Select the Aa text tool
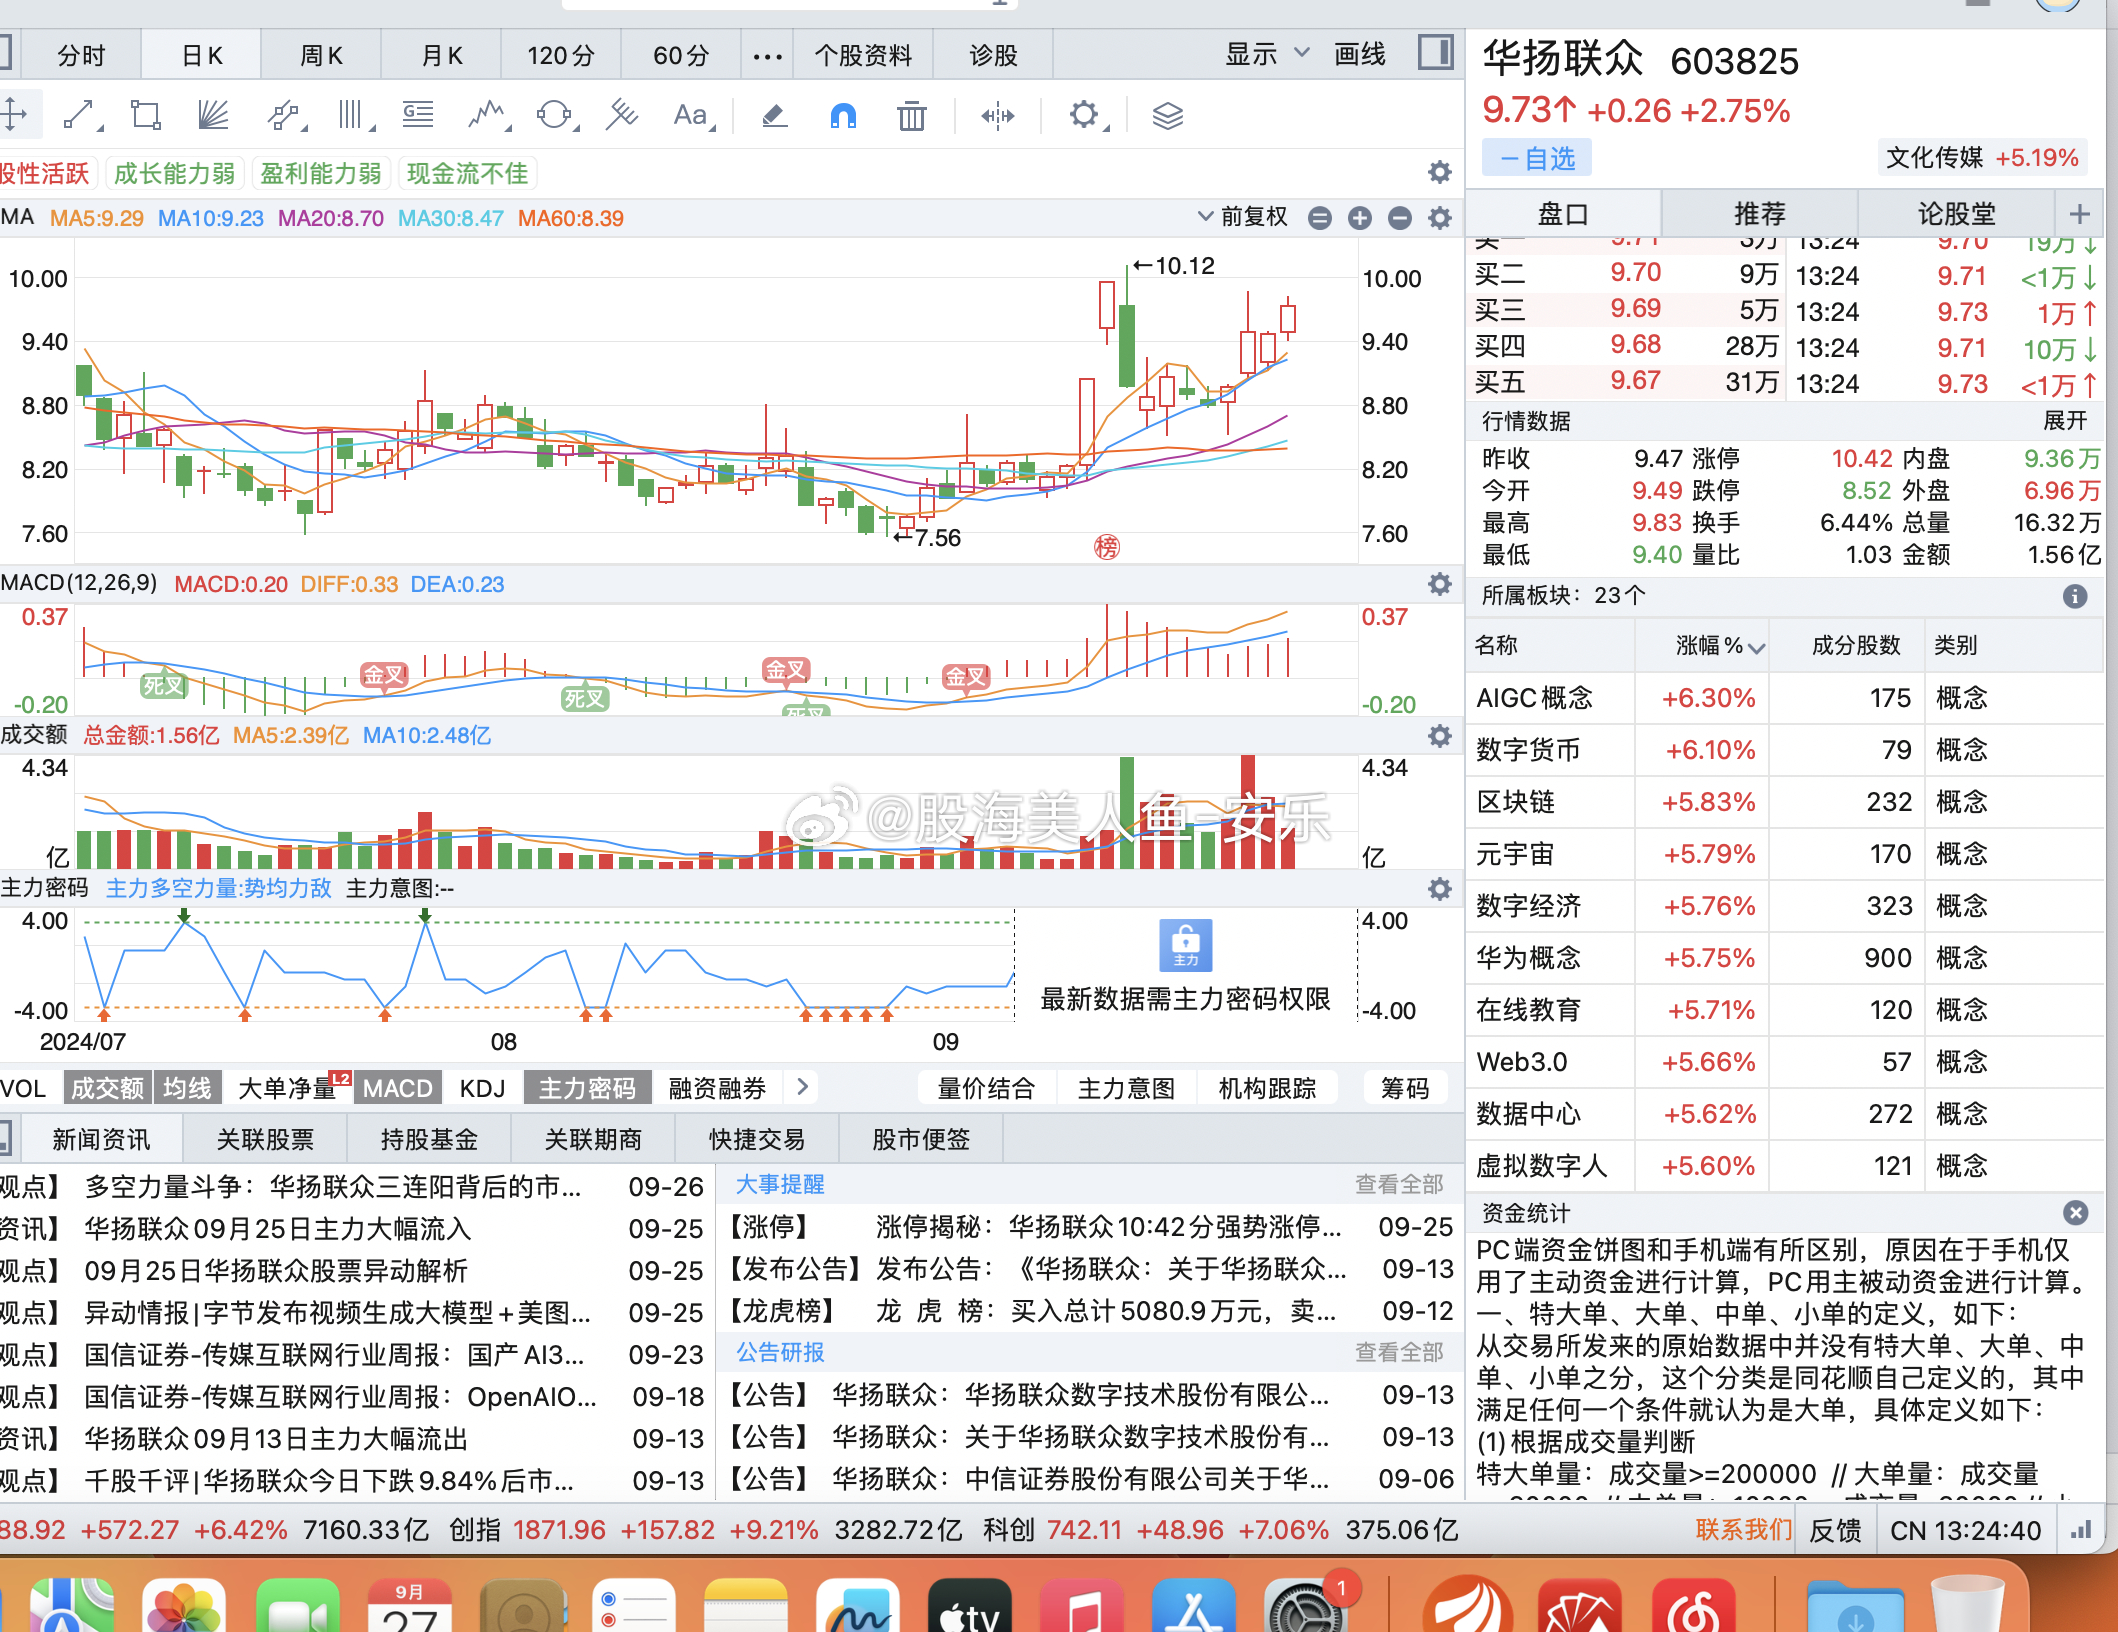This screenshot has height=1632, width=2118. coord(692,116)
